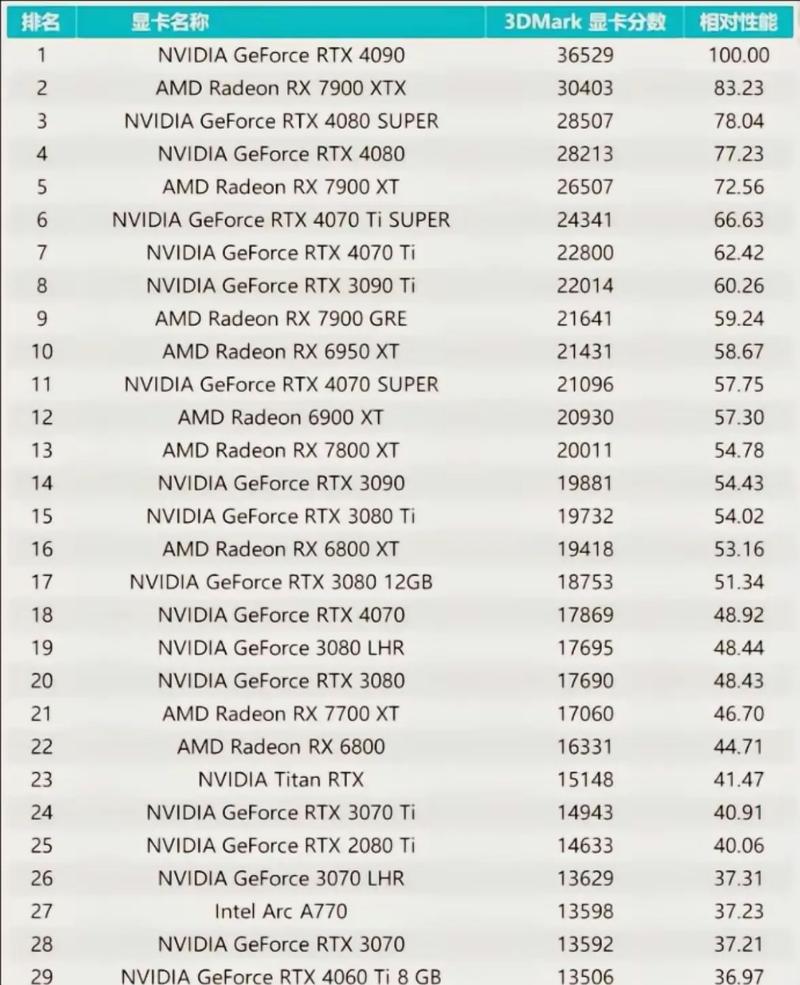Click the 显卡名称 column header
The image size is (800, 985).
(x=170, y=22)
